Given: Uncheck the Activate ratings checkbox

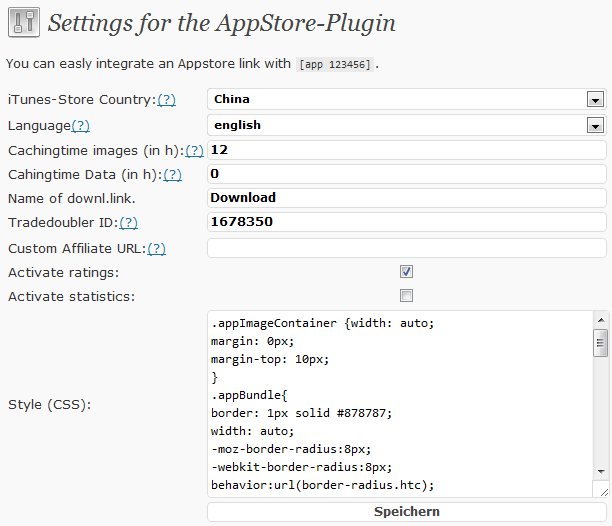Looking at the screenshot, I should [406, 272].
